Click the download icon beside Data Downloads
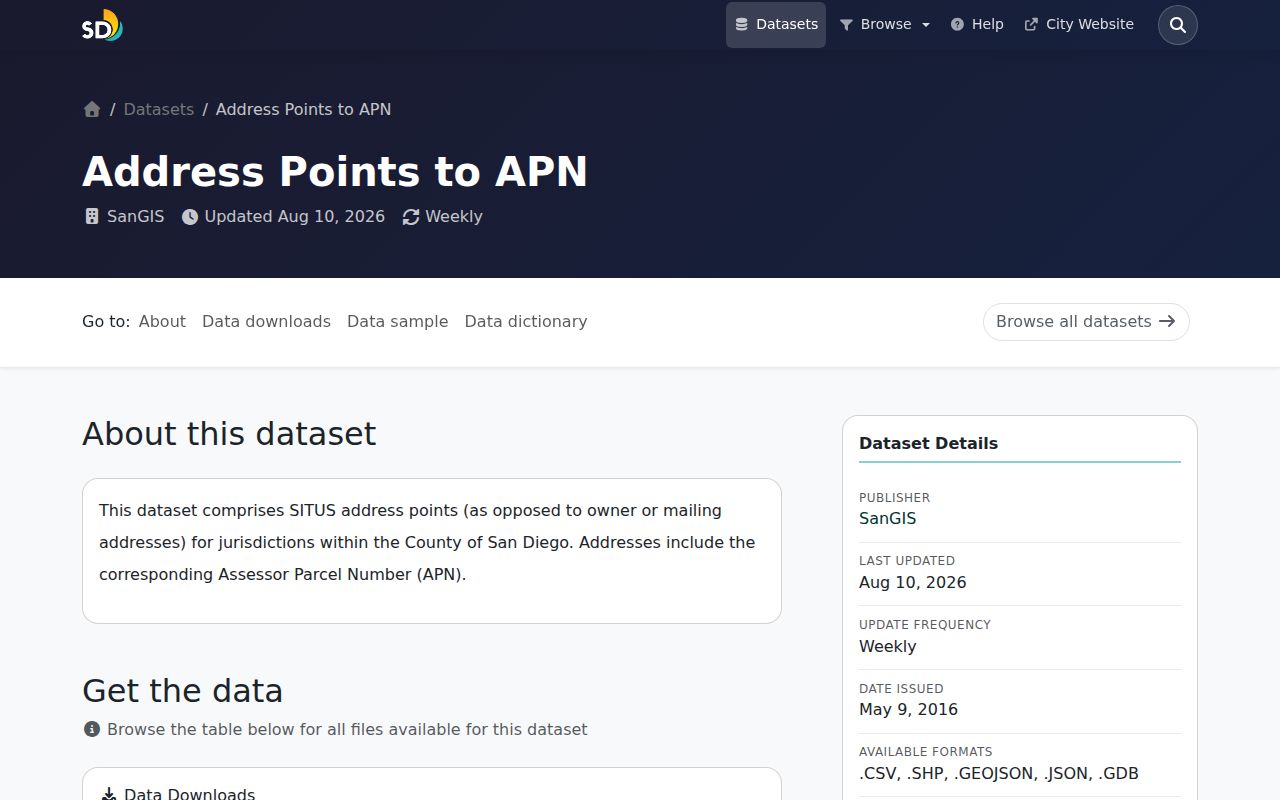This screenshot has height=800, width=1280. 109,794
